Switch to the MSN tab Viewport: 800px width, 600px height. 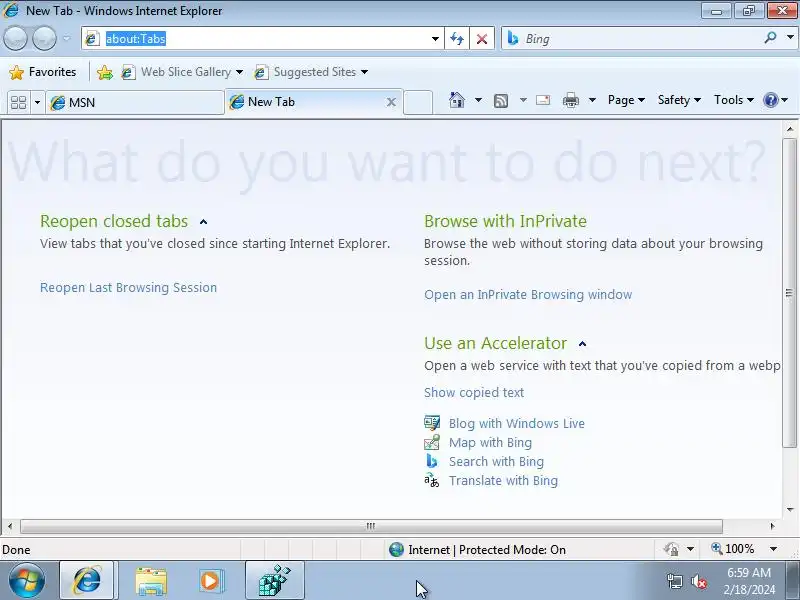[135, 103]
